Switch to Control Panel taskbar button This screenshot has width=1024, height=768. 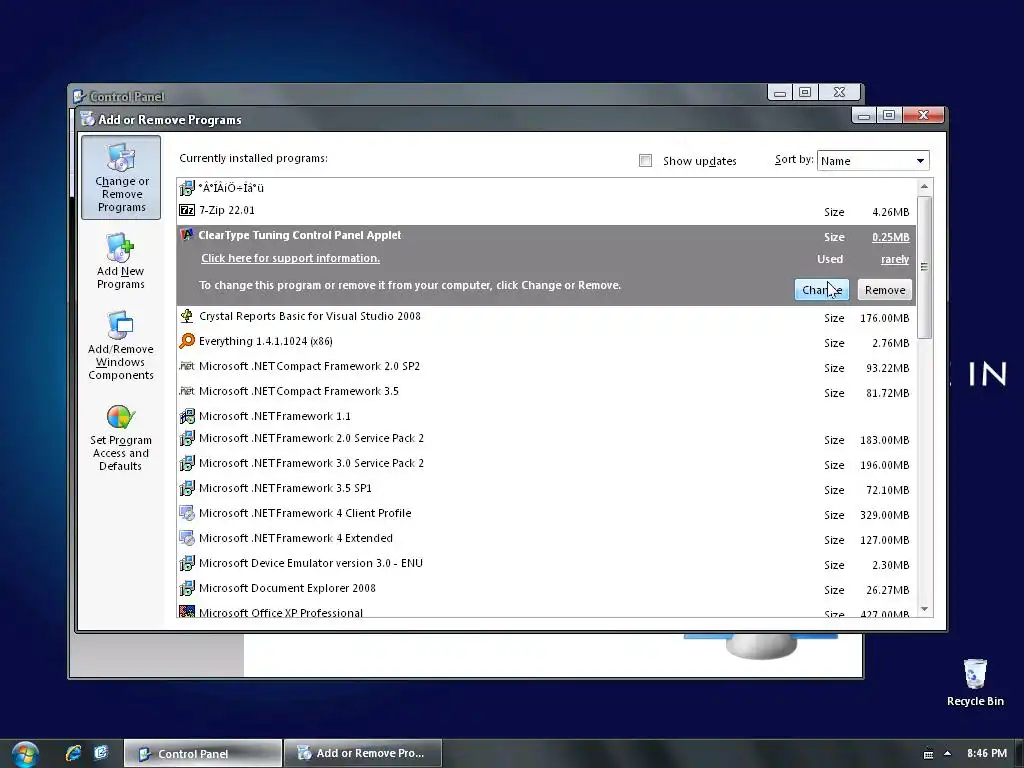click(203, 754)
